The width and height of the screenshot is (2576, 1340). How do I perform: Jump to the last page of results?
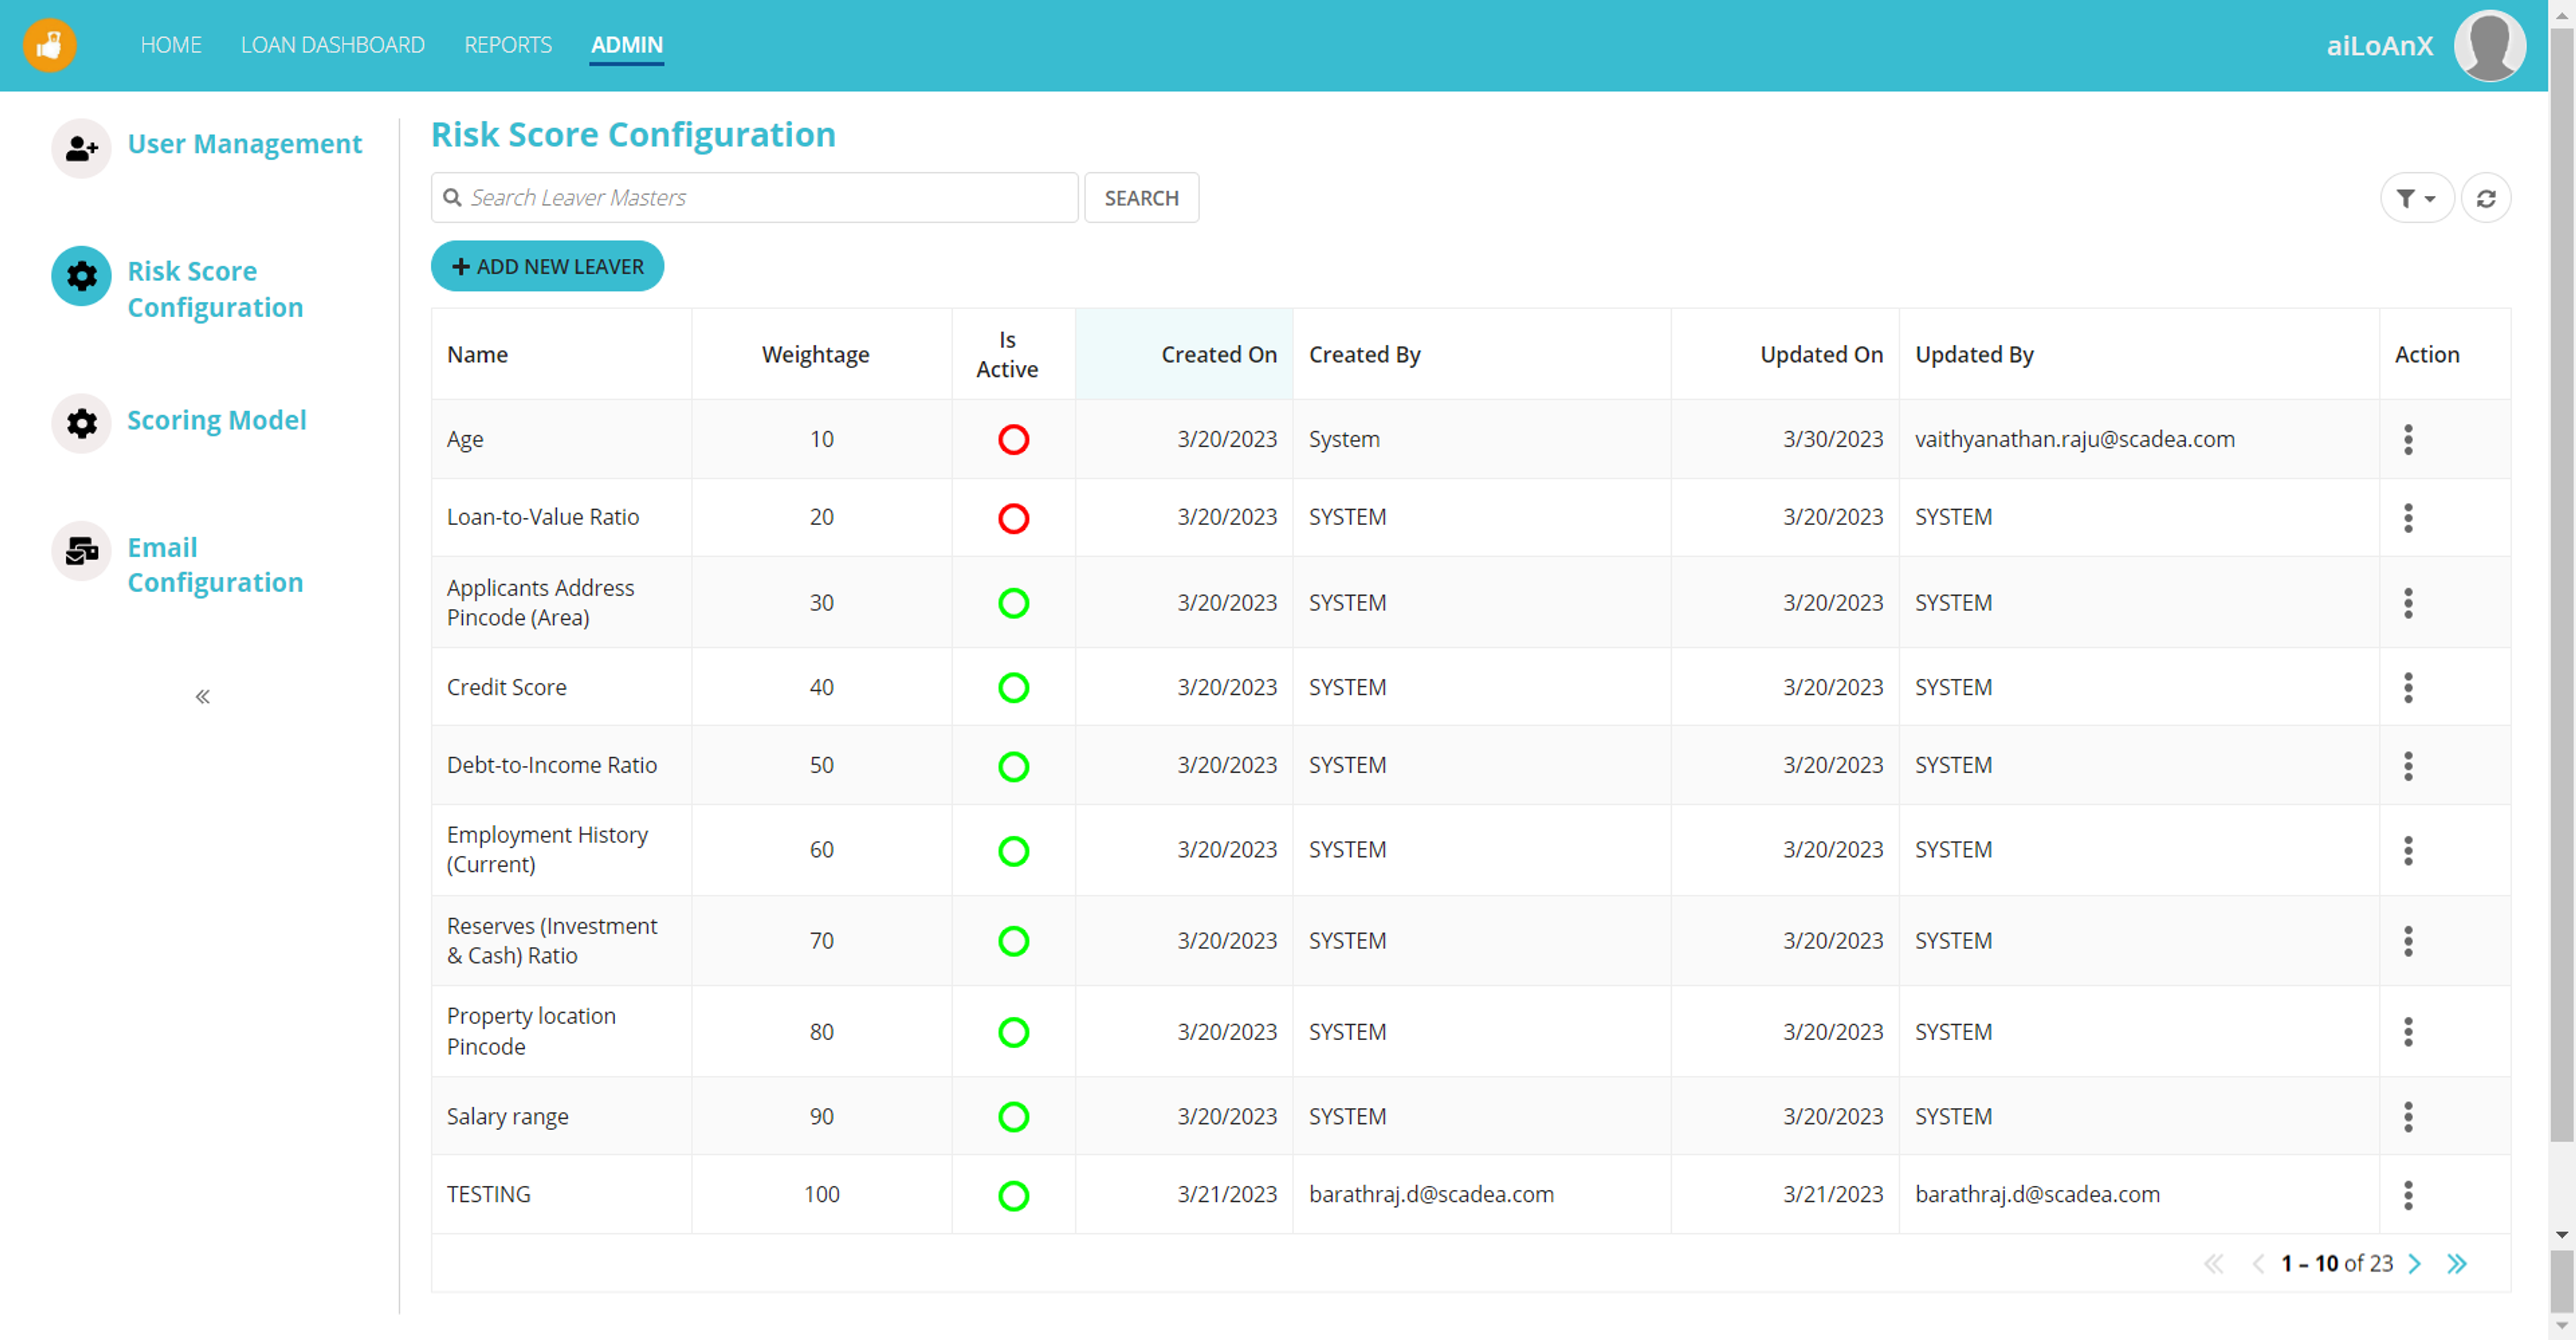point(2457,1264)
